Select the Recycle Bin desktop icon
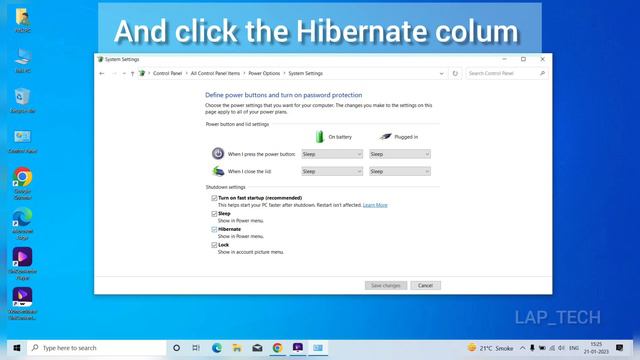This screenshot has width=640, height=360. [x=22, y=100]
